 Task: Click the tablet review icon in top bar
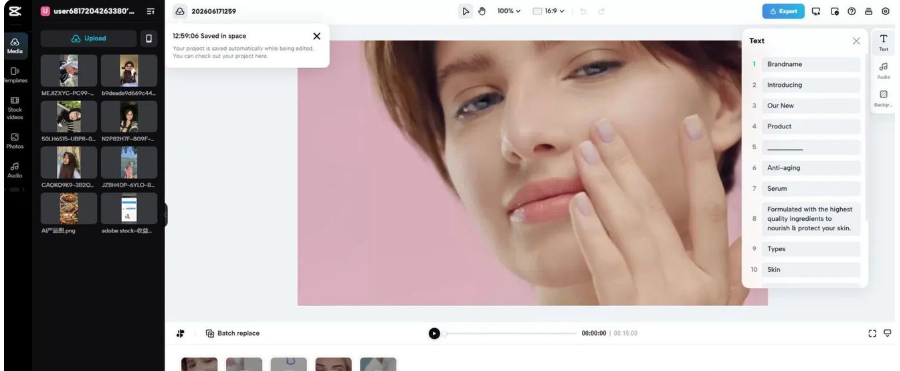point(835,11)
